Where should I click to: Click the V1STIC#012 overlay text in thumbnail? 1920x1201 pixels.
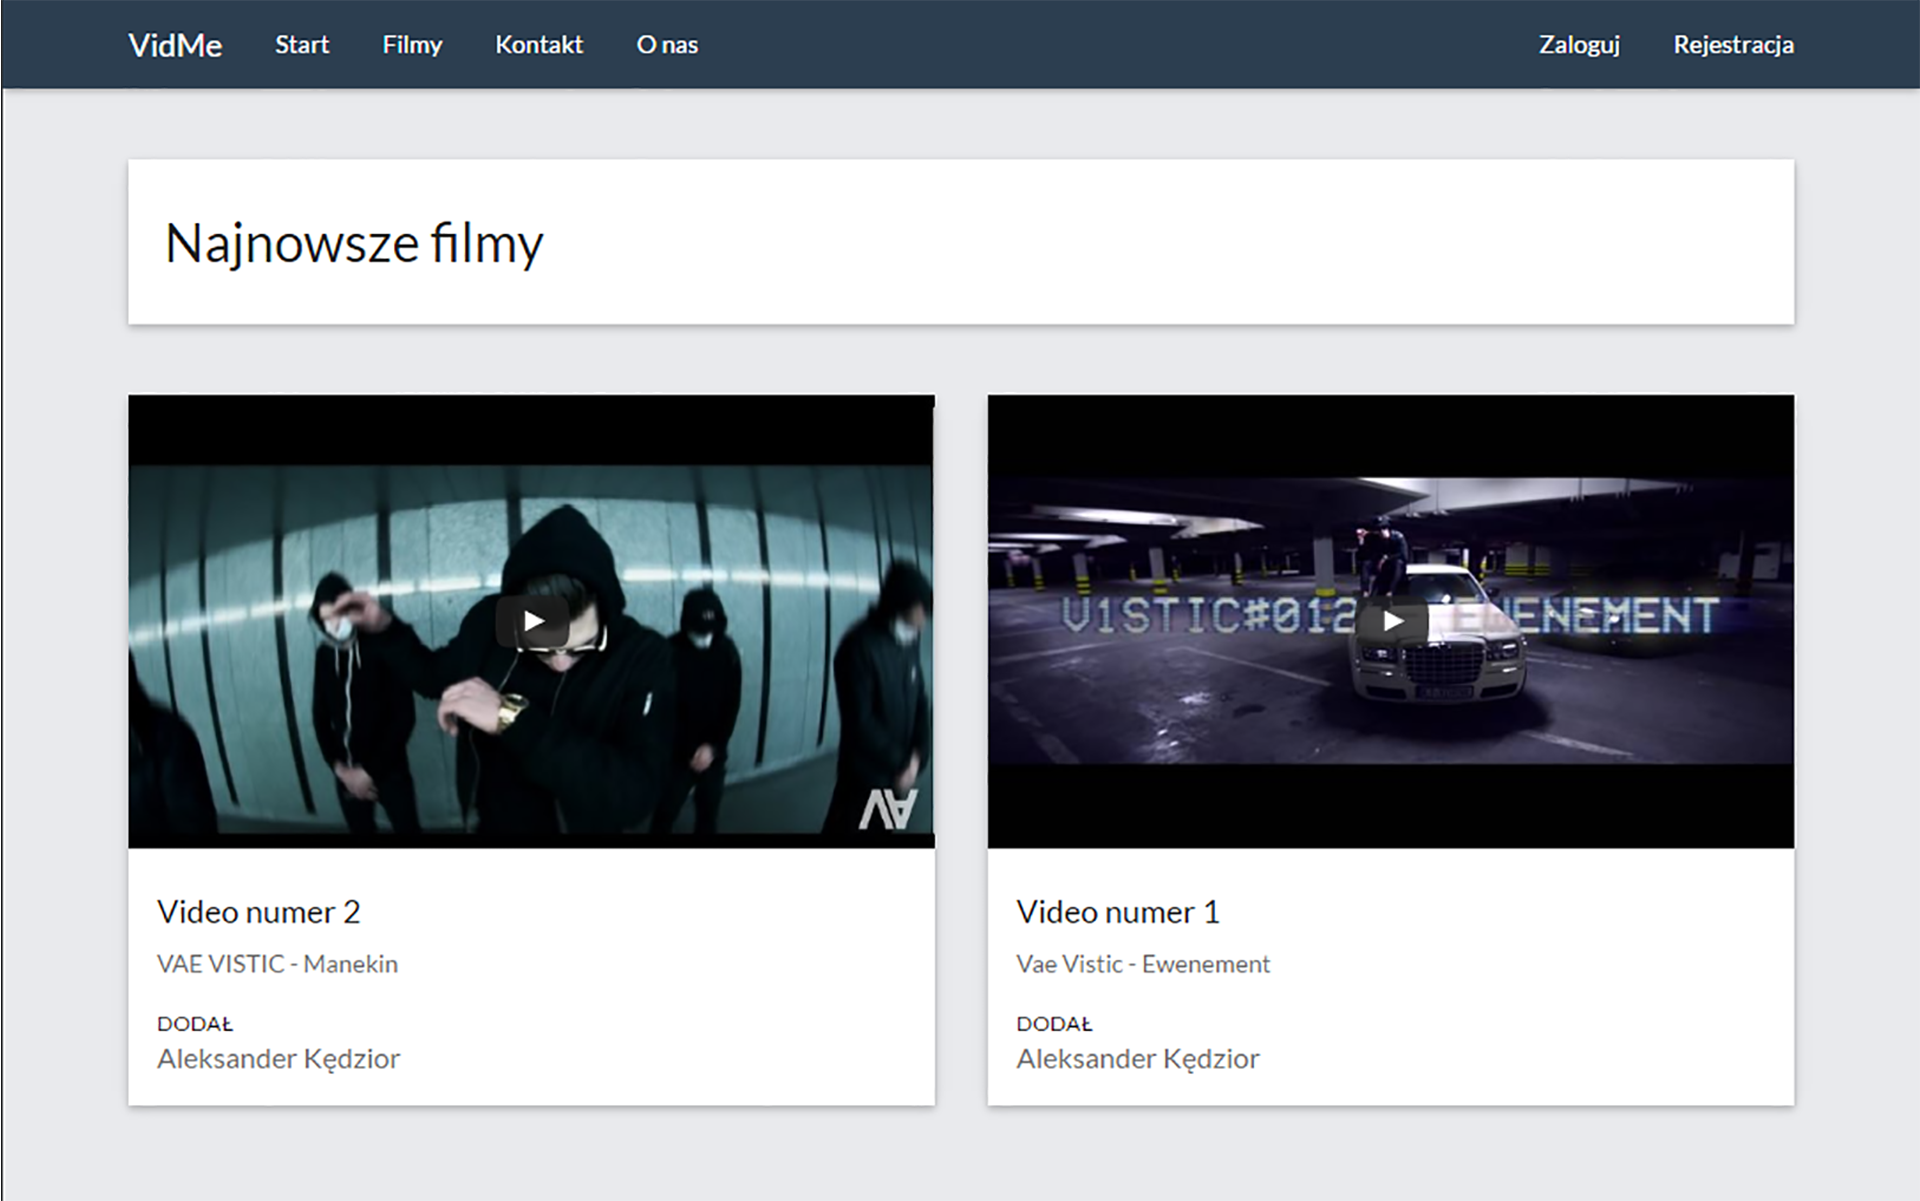1208,616
